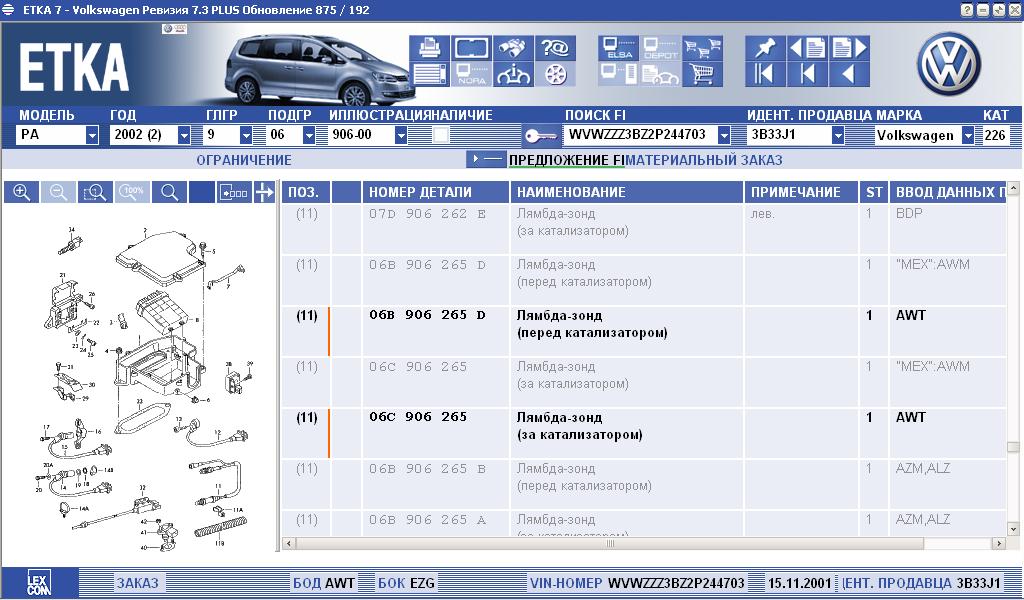Click the arrow-through-bar panel splitter icon

(x=264, y=192)
